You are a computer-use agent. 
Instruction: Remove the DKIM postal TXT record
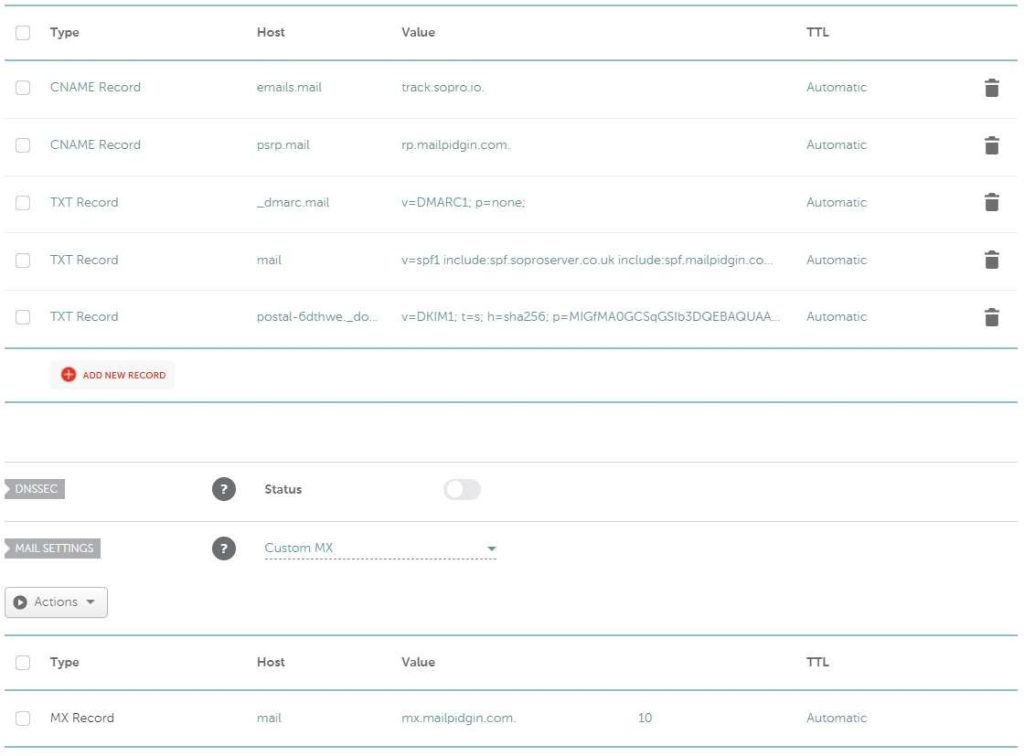[991, 318]
